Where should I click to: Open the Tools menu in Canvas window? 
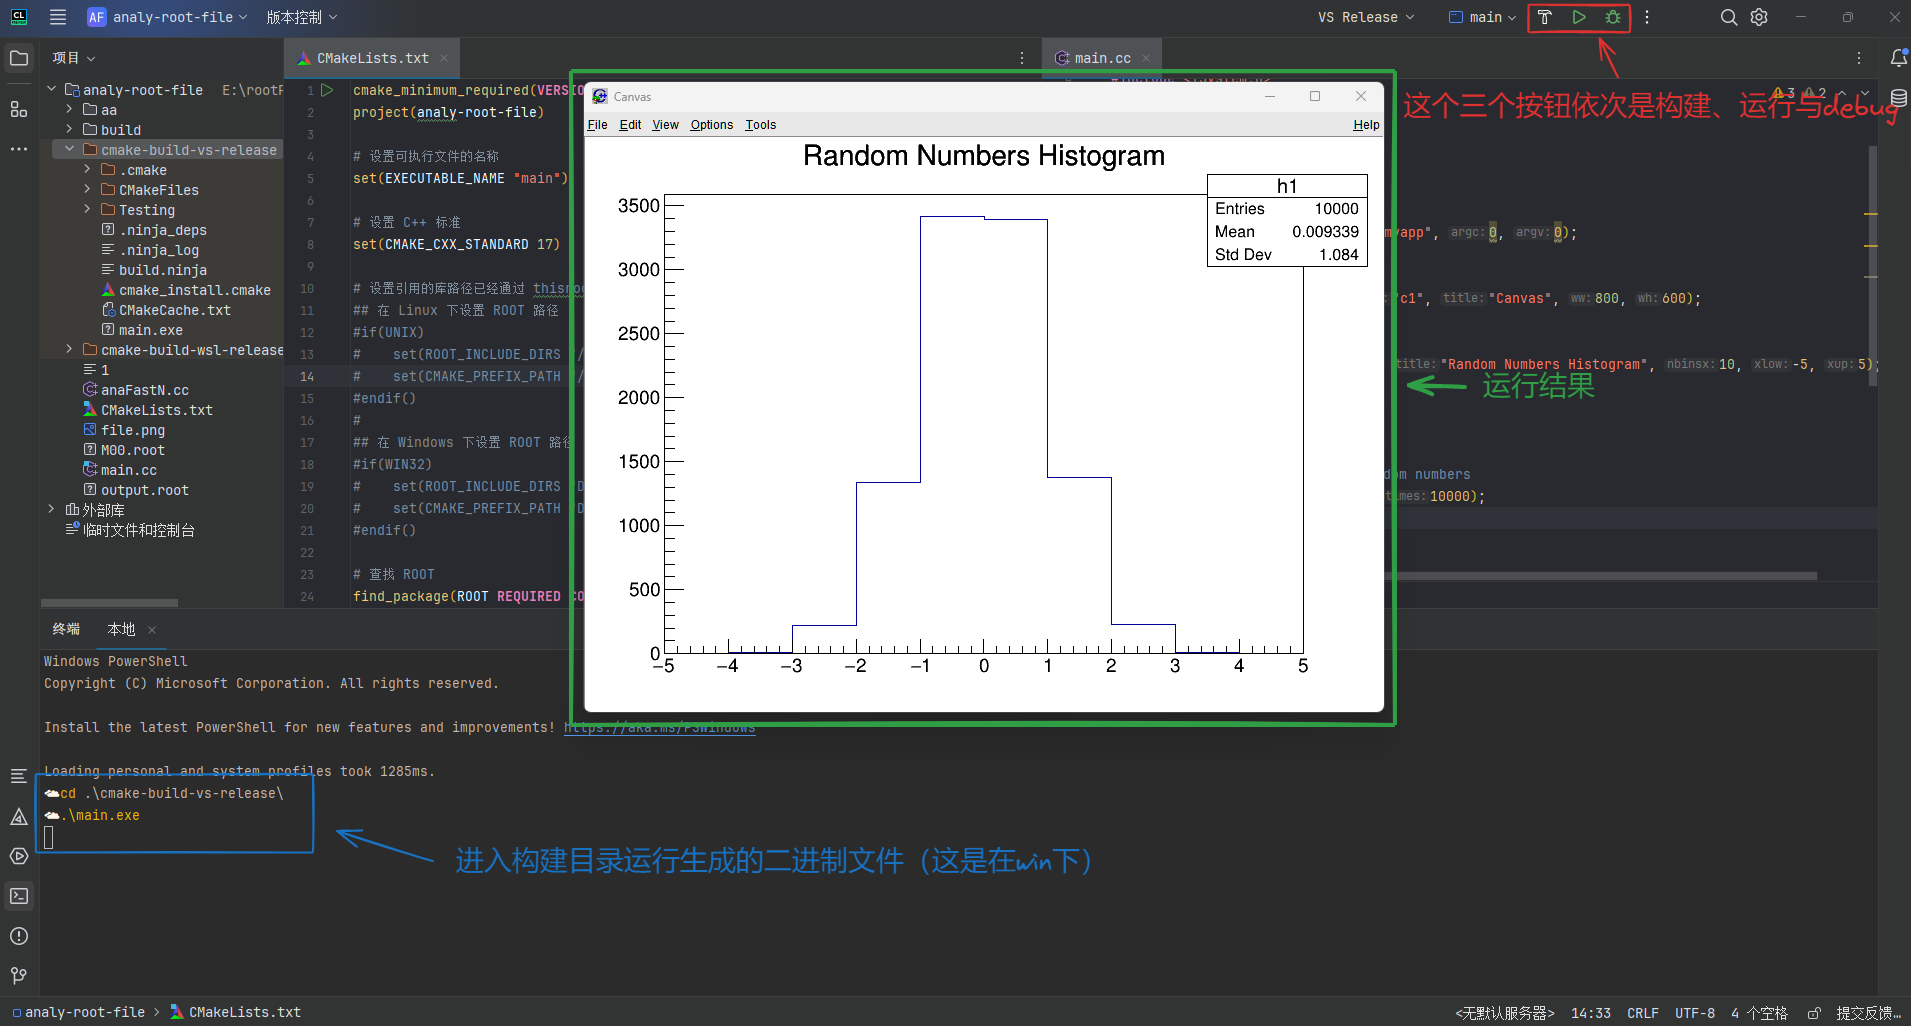(760, 124)
